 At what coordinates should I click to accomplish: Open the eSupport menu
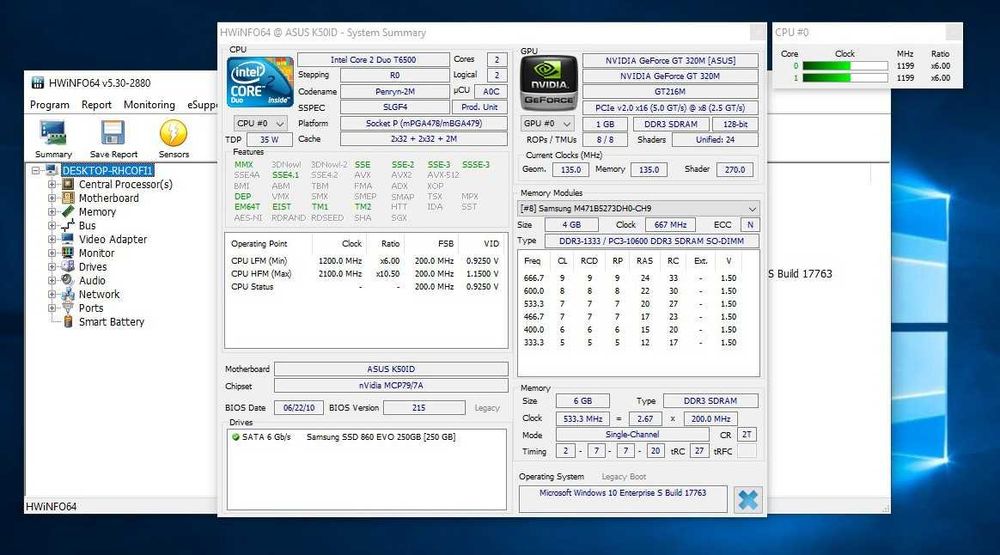(202, 105)
